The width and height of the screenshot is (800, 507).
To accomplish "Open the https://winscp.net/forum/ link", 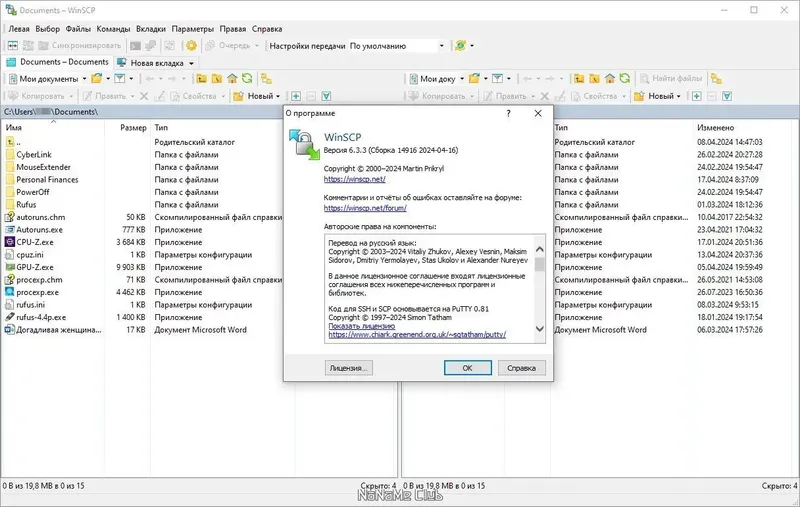I will tap(365, 208).
